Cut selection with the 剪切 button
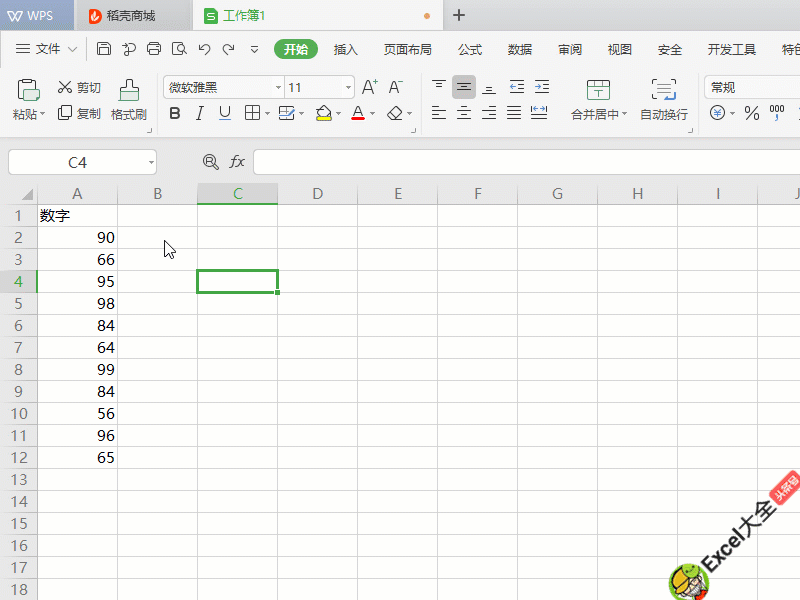 point(79,87)
